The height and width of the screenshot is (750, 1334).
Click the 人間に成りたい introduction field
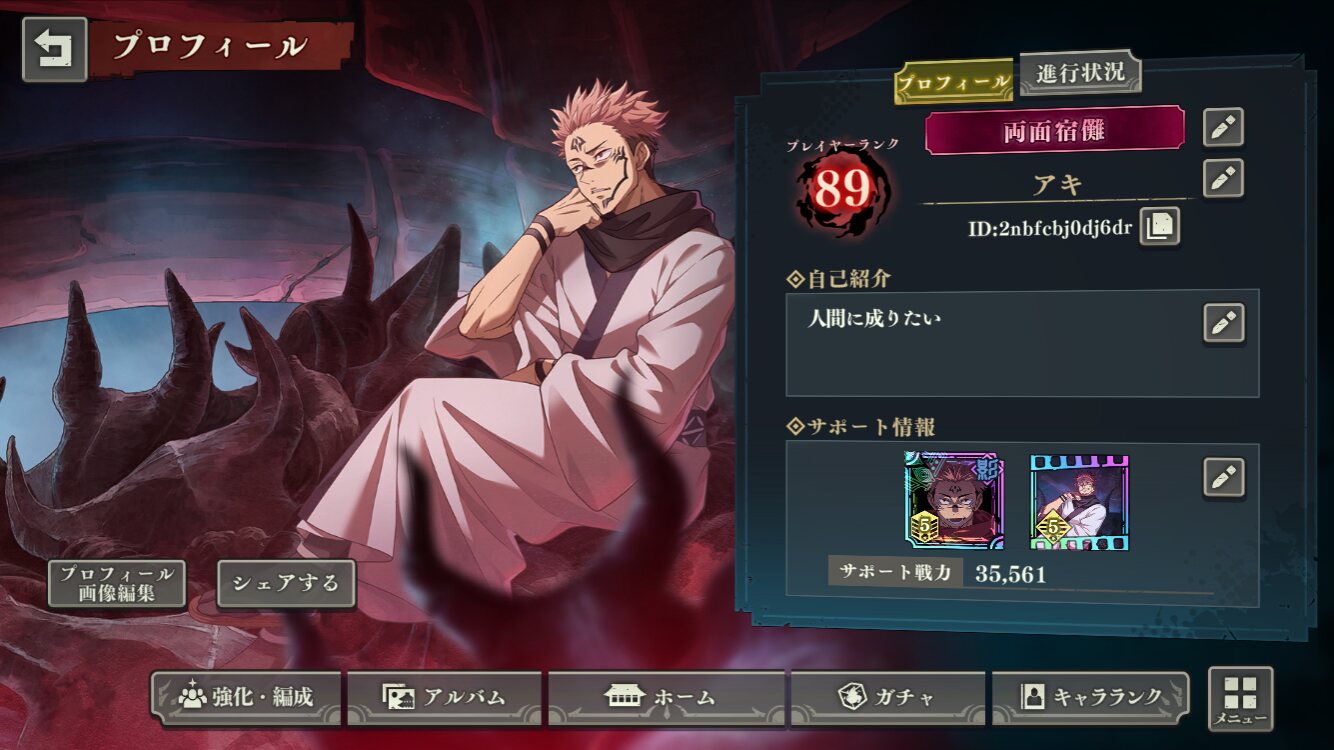click(x=1022, y=343)
